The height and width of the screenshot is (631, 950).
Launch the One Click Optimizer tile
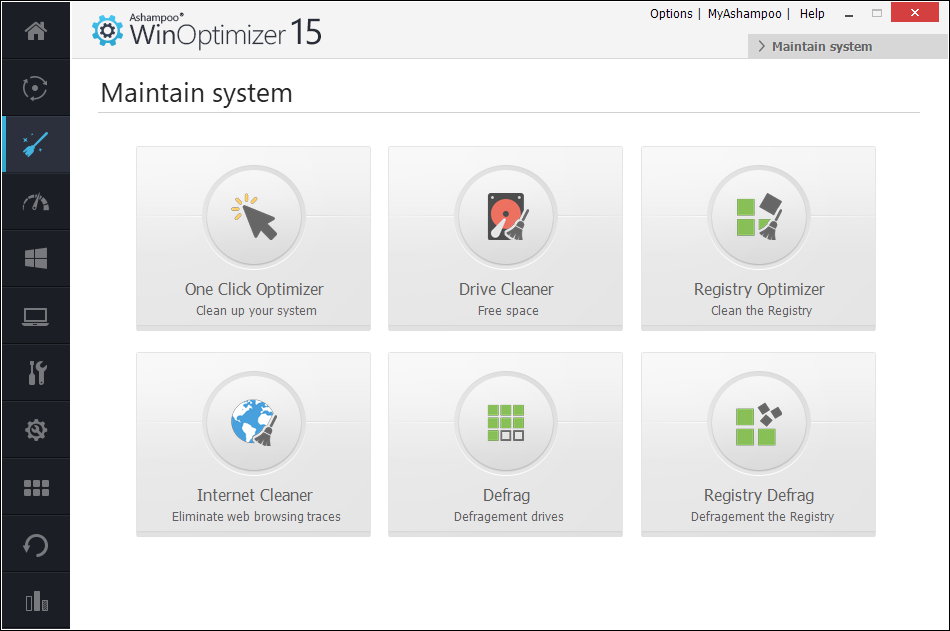point(254,238)
